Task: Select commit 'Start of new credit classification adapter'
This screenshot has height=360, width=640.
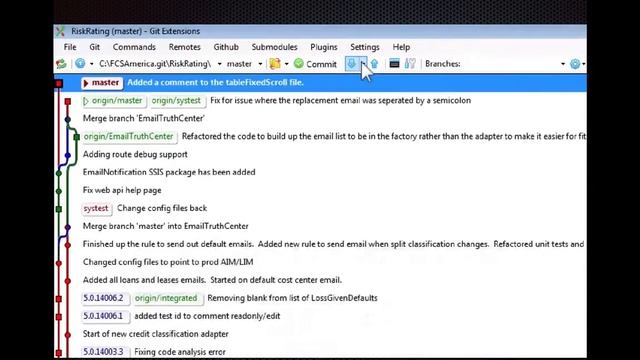Action: click(x=156, y=334)
